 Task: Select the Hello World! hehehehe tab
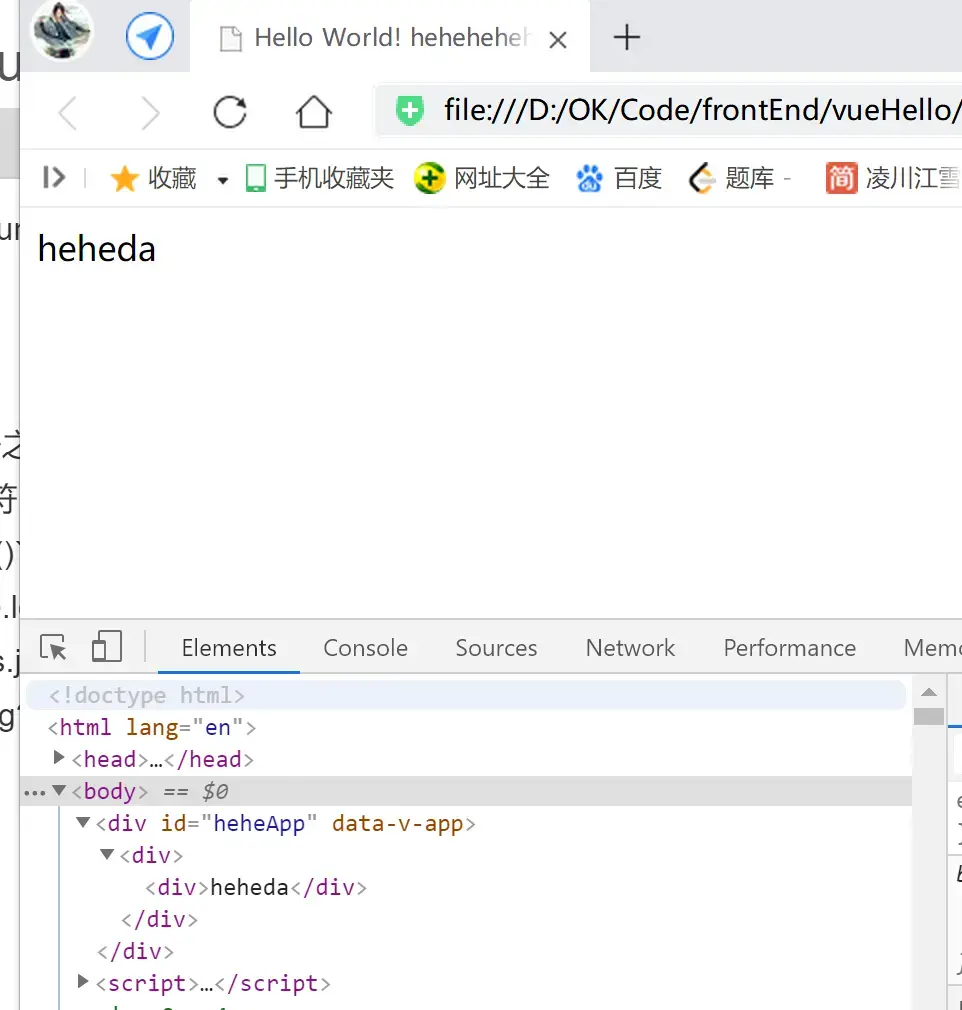tap(390, 37)
